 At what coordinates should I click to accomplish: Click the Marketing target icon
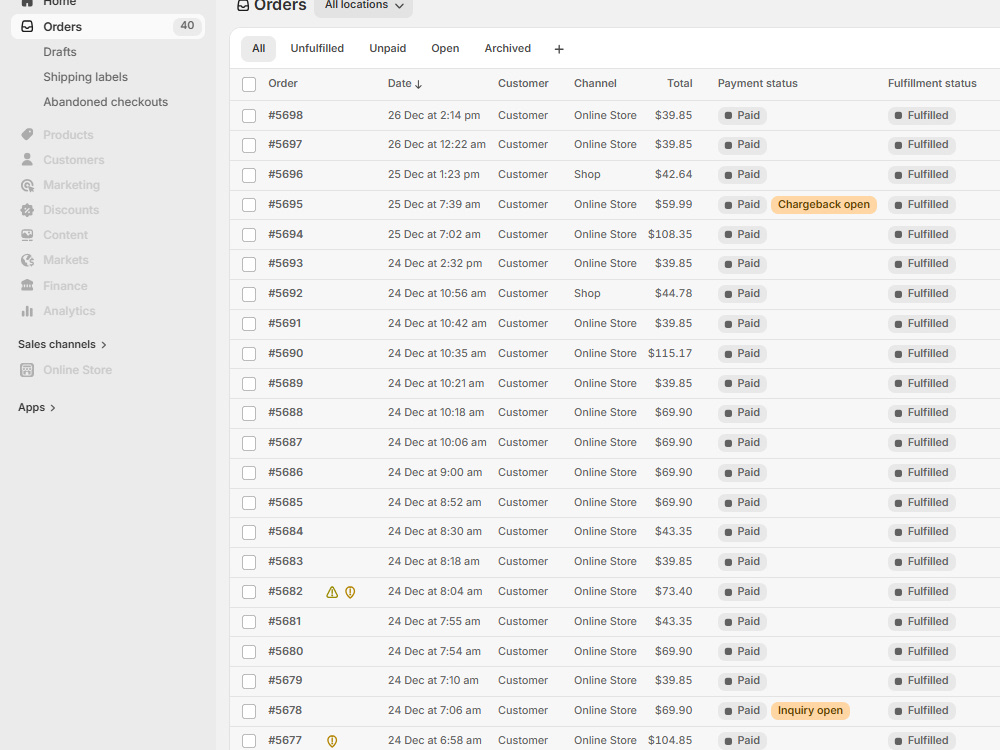(27, 185)
